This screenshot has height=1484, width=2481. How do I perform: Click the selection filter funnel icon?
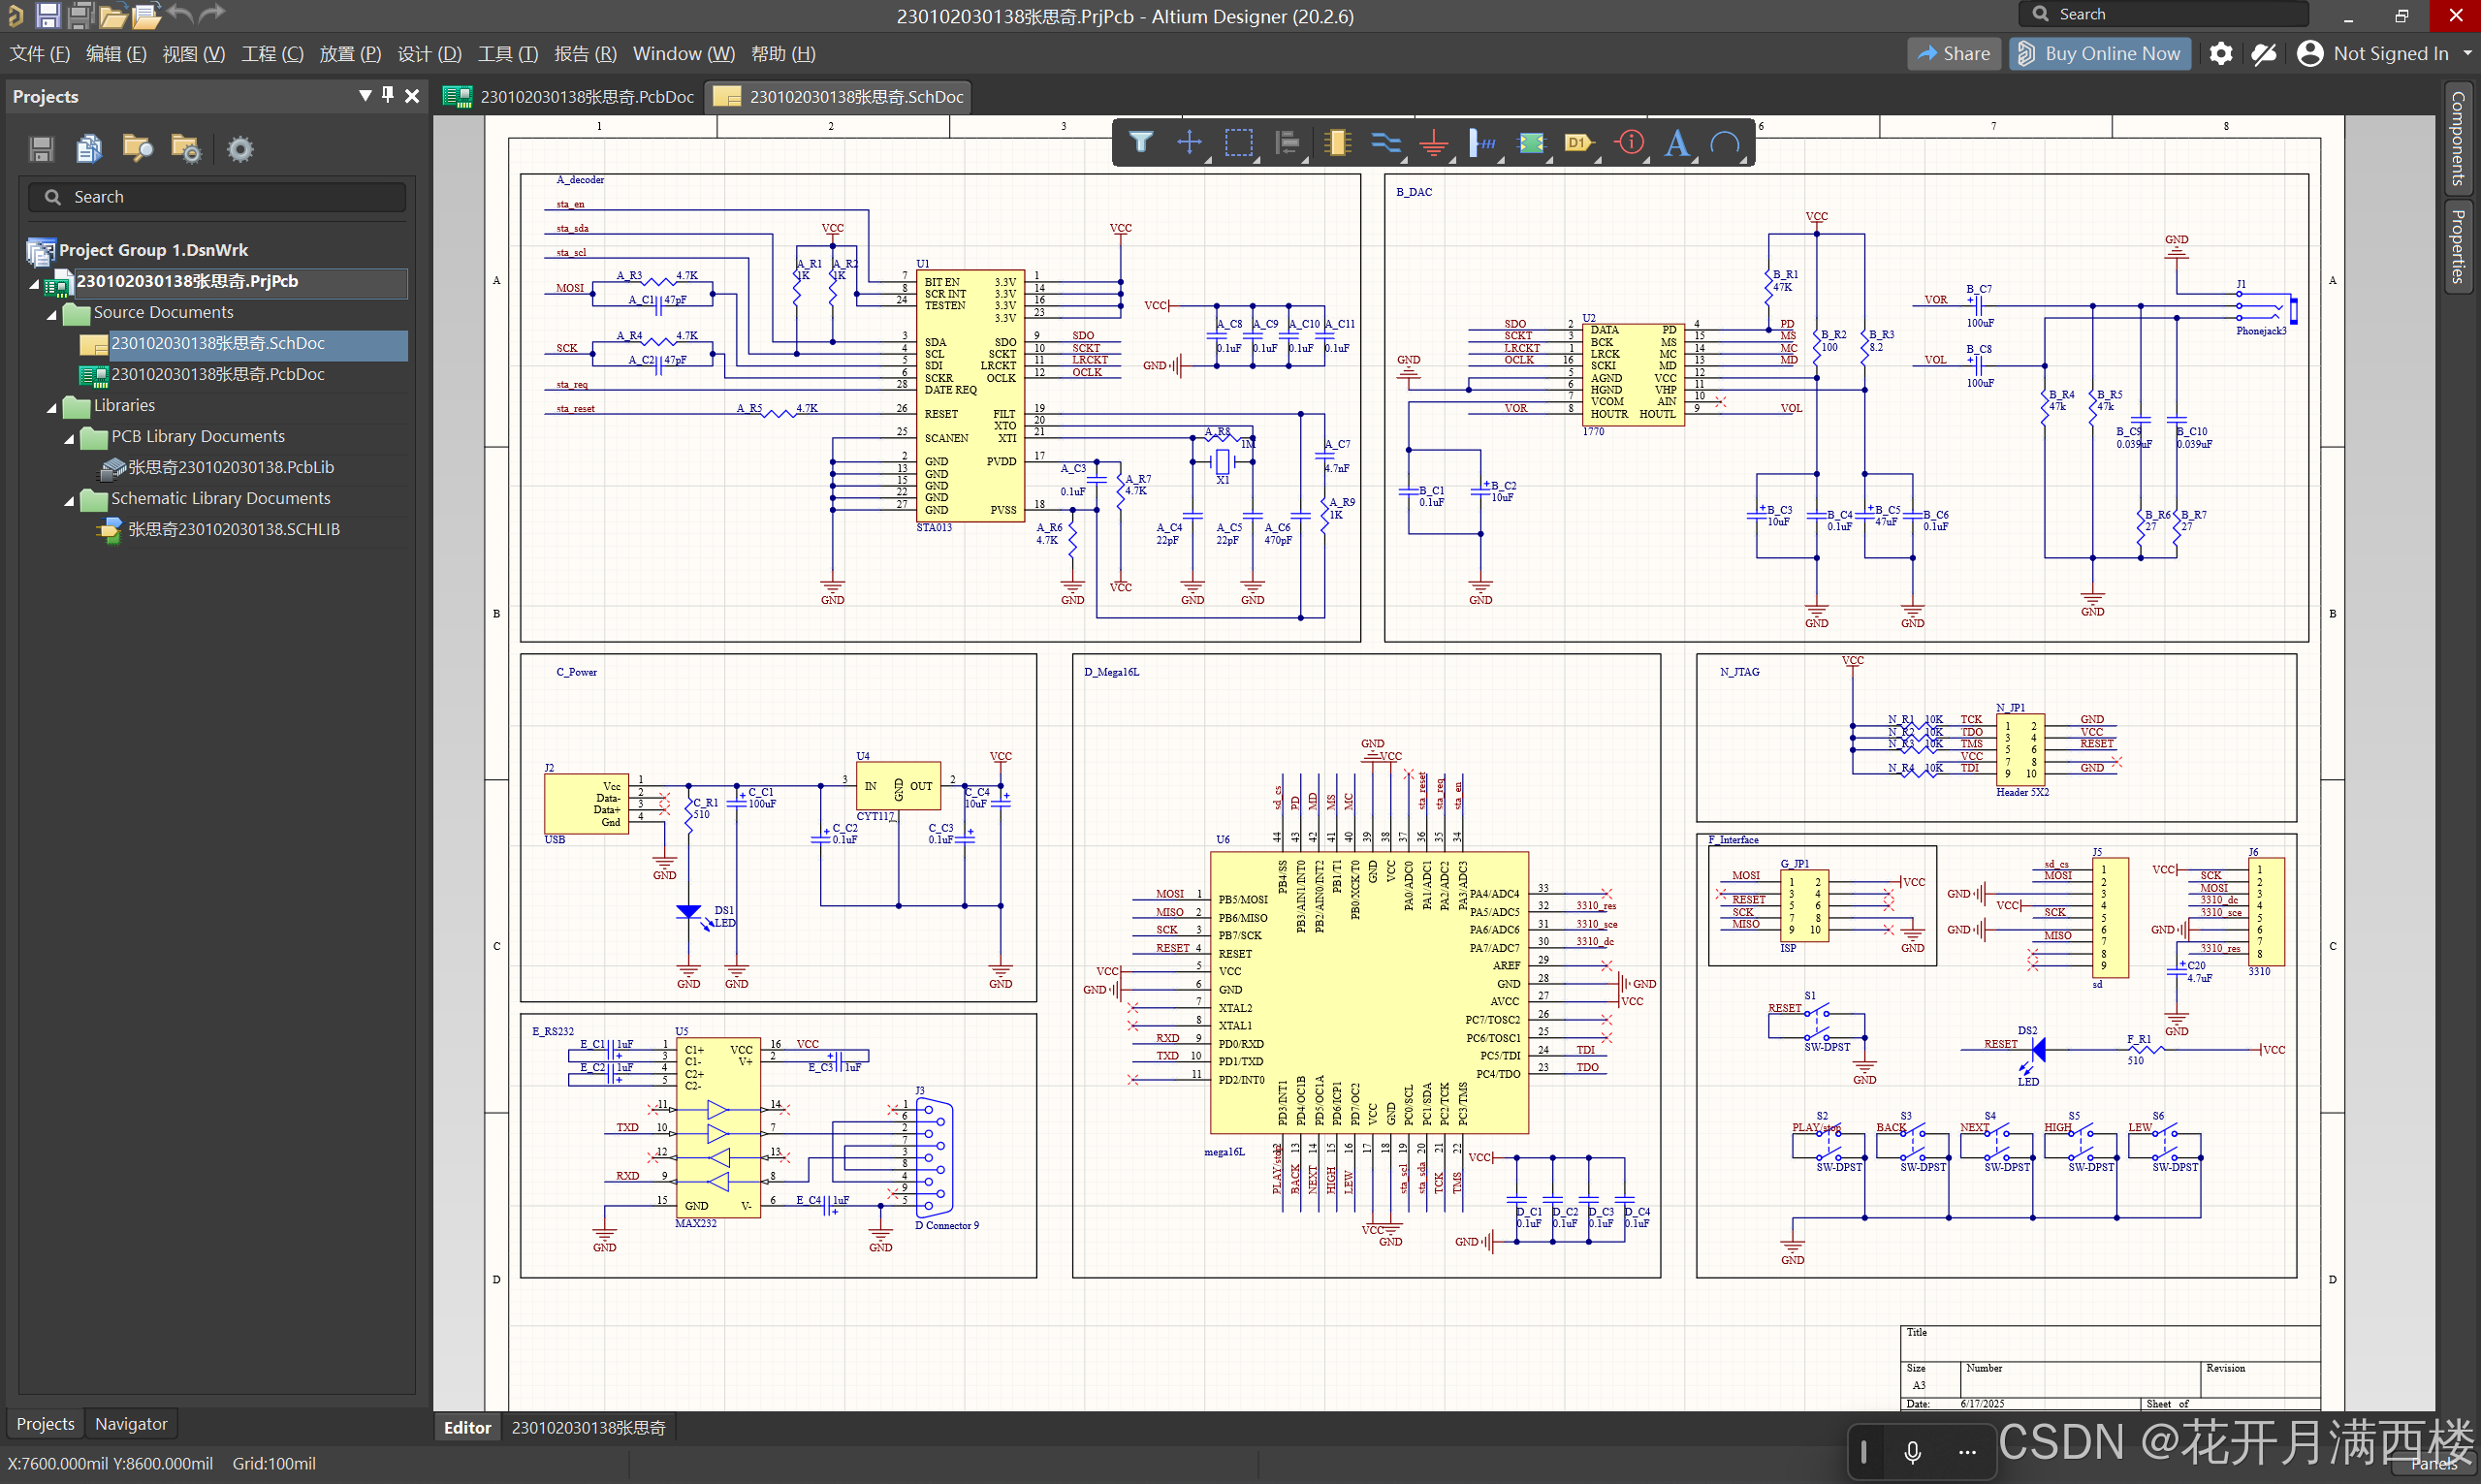pos(1140,142)
